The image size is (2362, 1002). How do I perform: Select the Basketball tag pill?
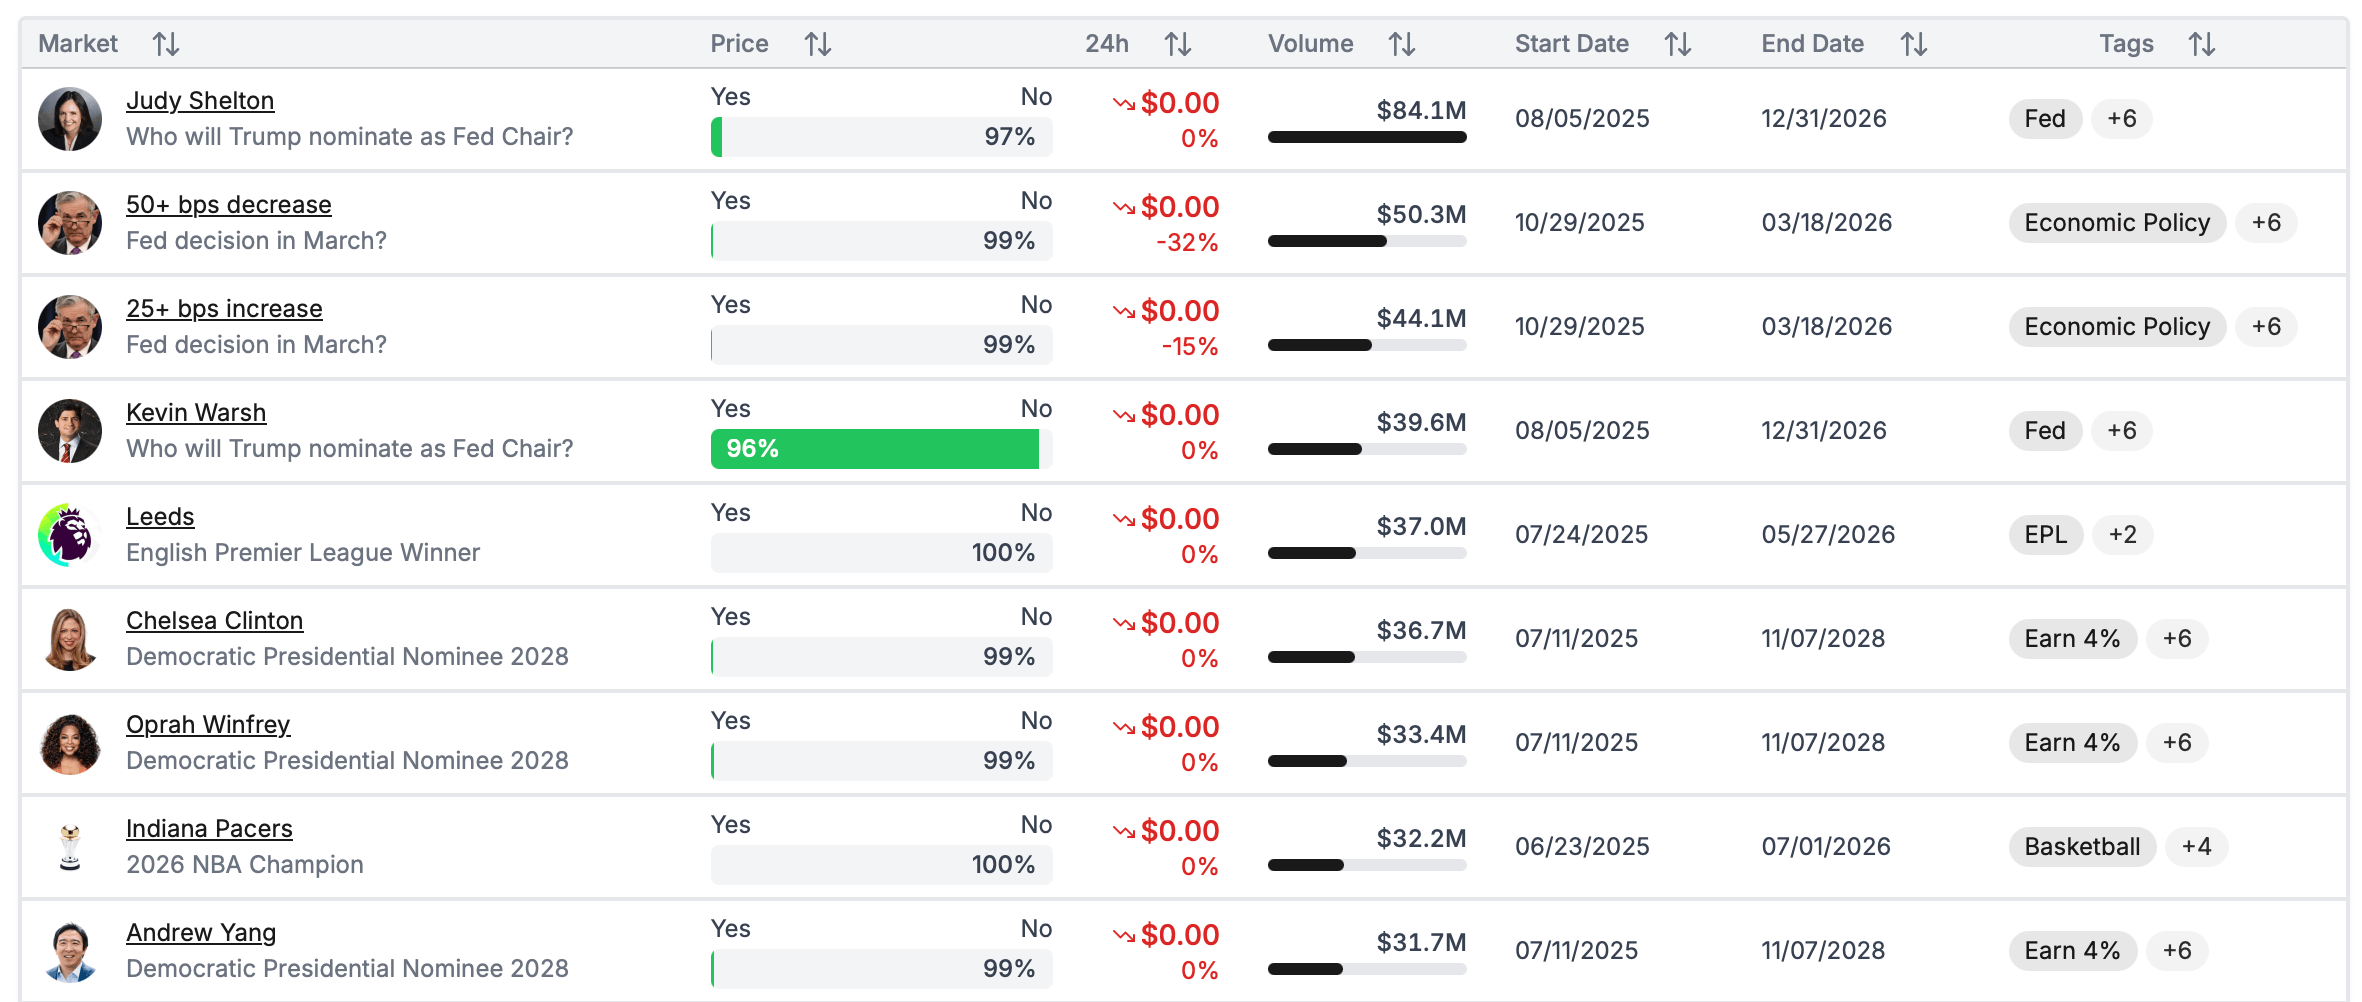click(x=2082, y=847)
